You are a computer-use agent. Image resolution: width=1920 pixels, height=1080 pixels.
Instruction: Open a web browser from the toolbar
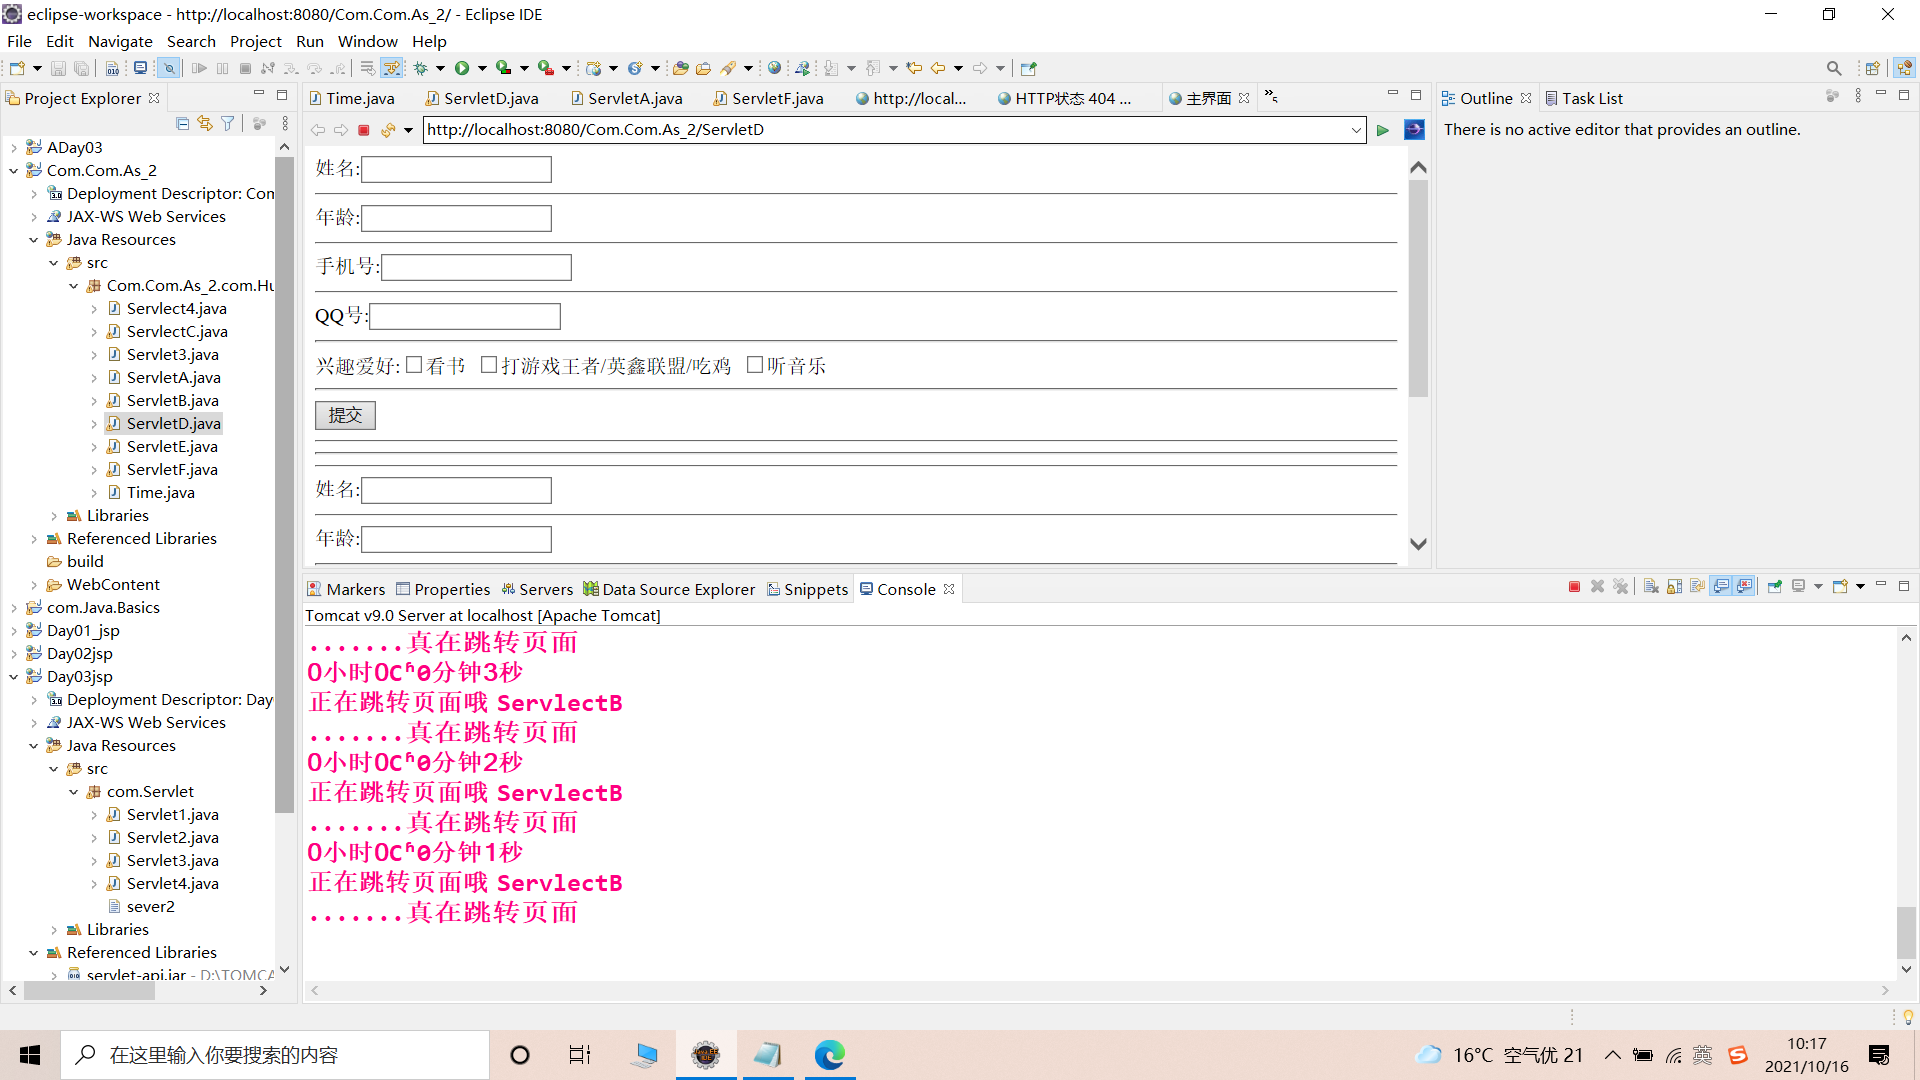tap(775, 68)
